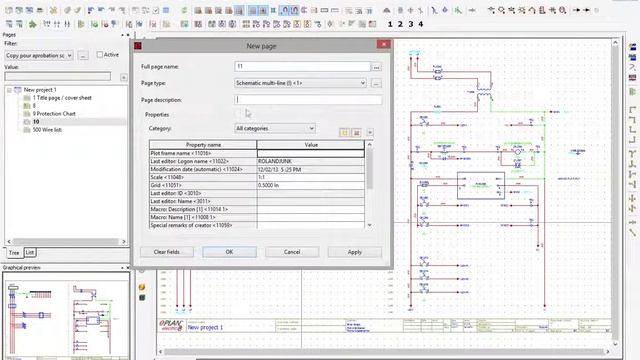
Task: Click the yellow New property icon
Action: point(344,132)
